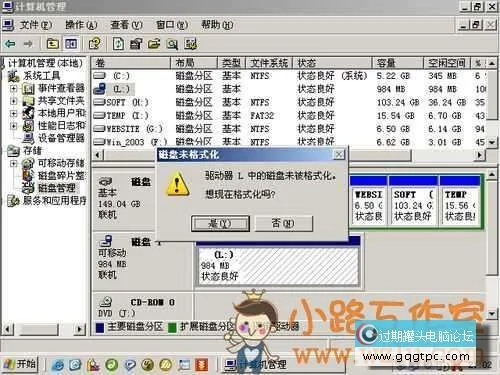Screen dimensions: 500x375
Task: Sort by the 空闲空间 column header
Action: 446,63
